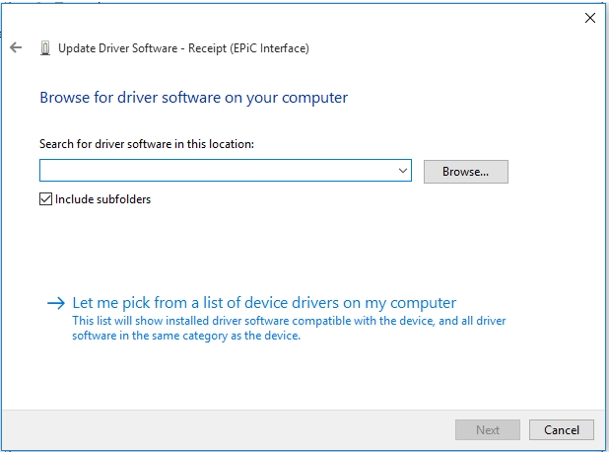Screen dimensions: 609x452
Task: Close the Update Driver Software dialog
Action: click(x=589, y=17)
